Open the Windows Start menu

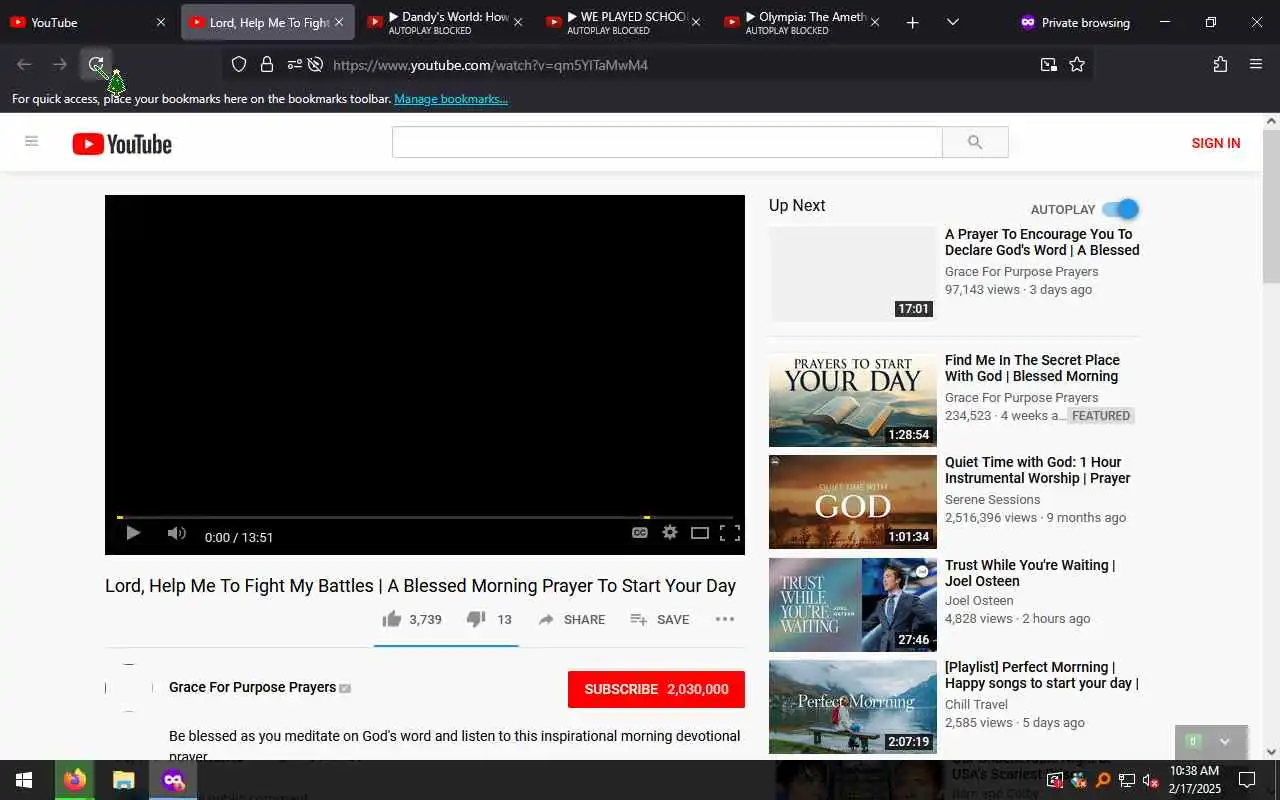point(24,780)
